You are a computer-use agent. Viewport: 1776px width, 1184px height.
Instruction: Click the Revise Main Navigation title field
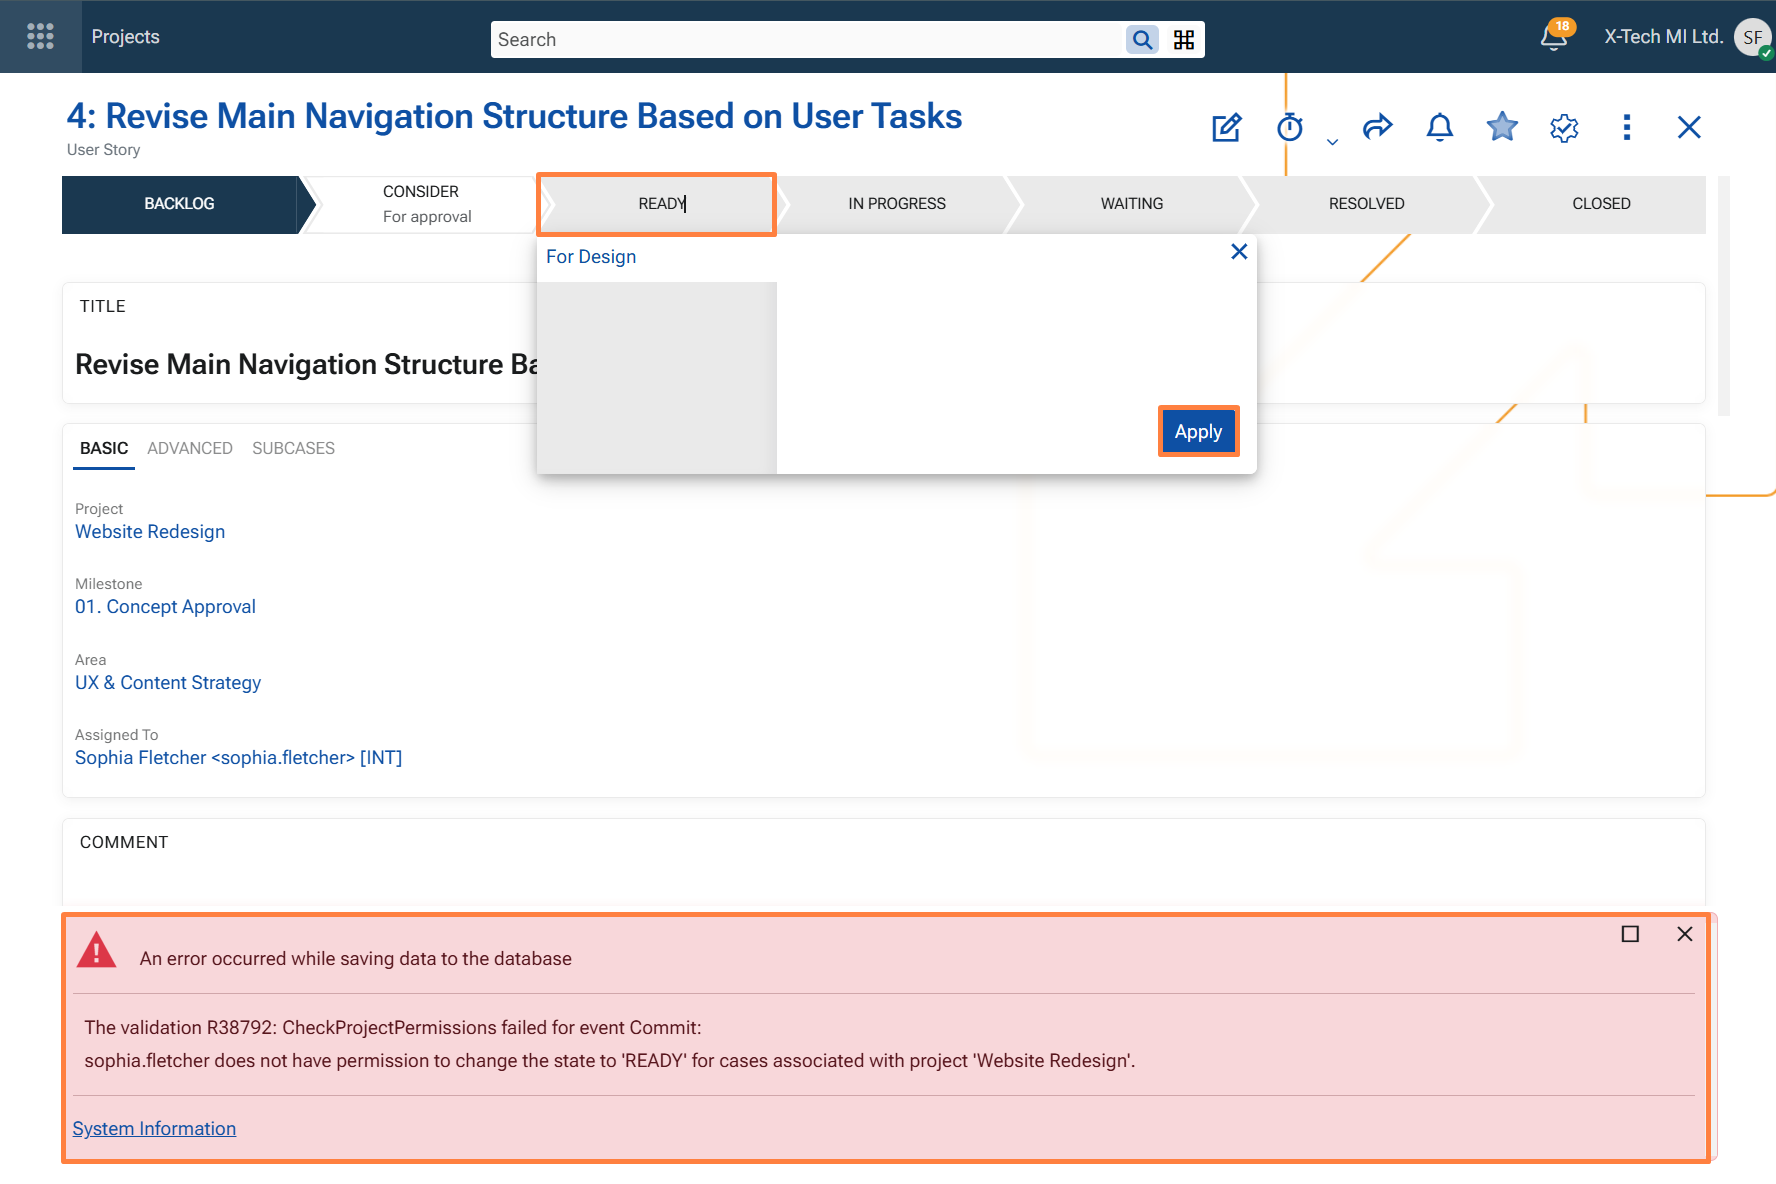[307, 364]
